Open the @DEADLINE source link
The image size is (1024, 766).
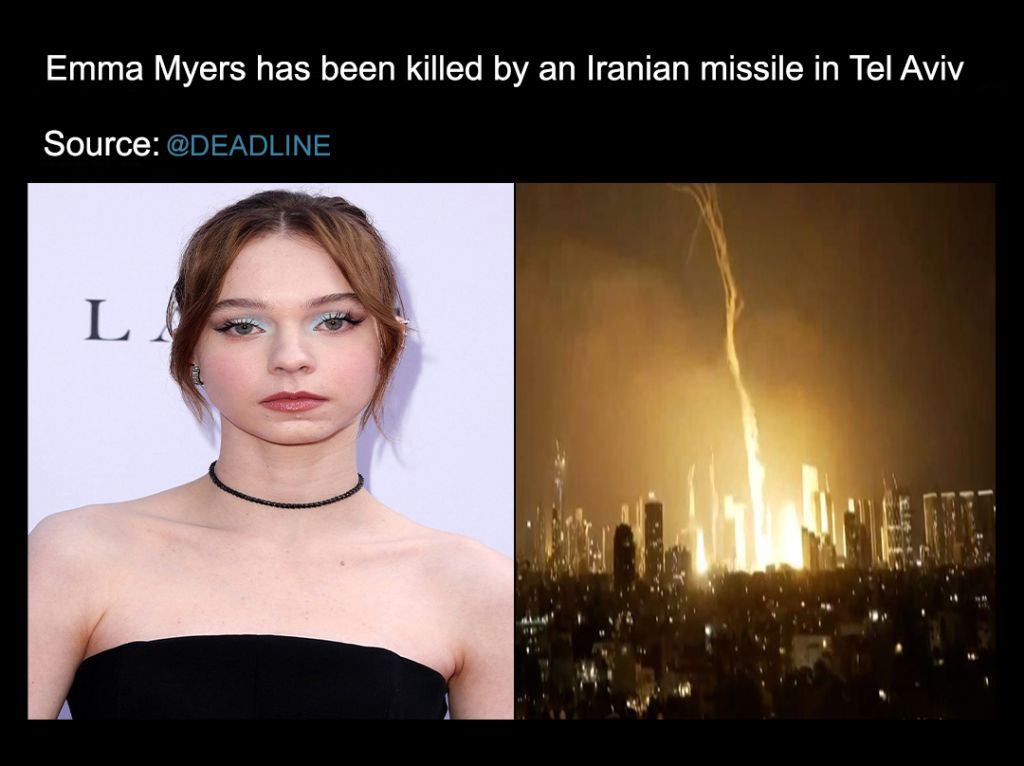click(248, 145)
